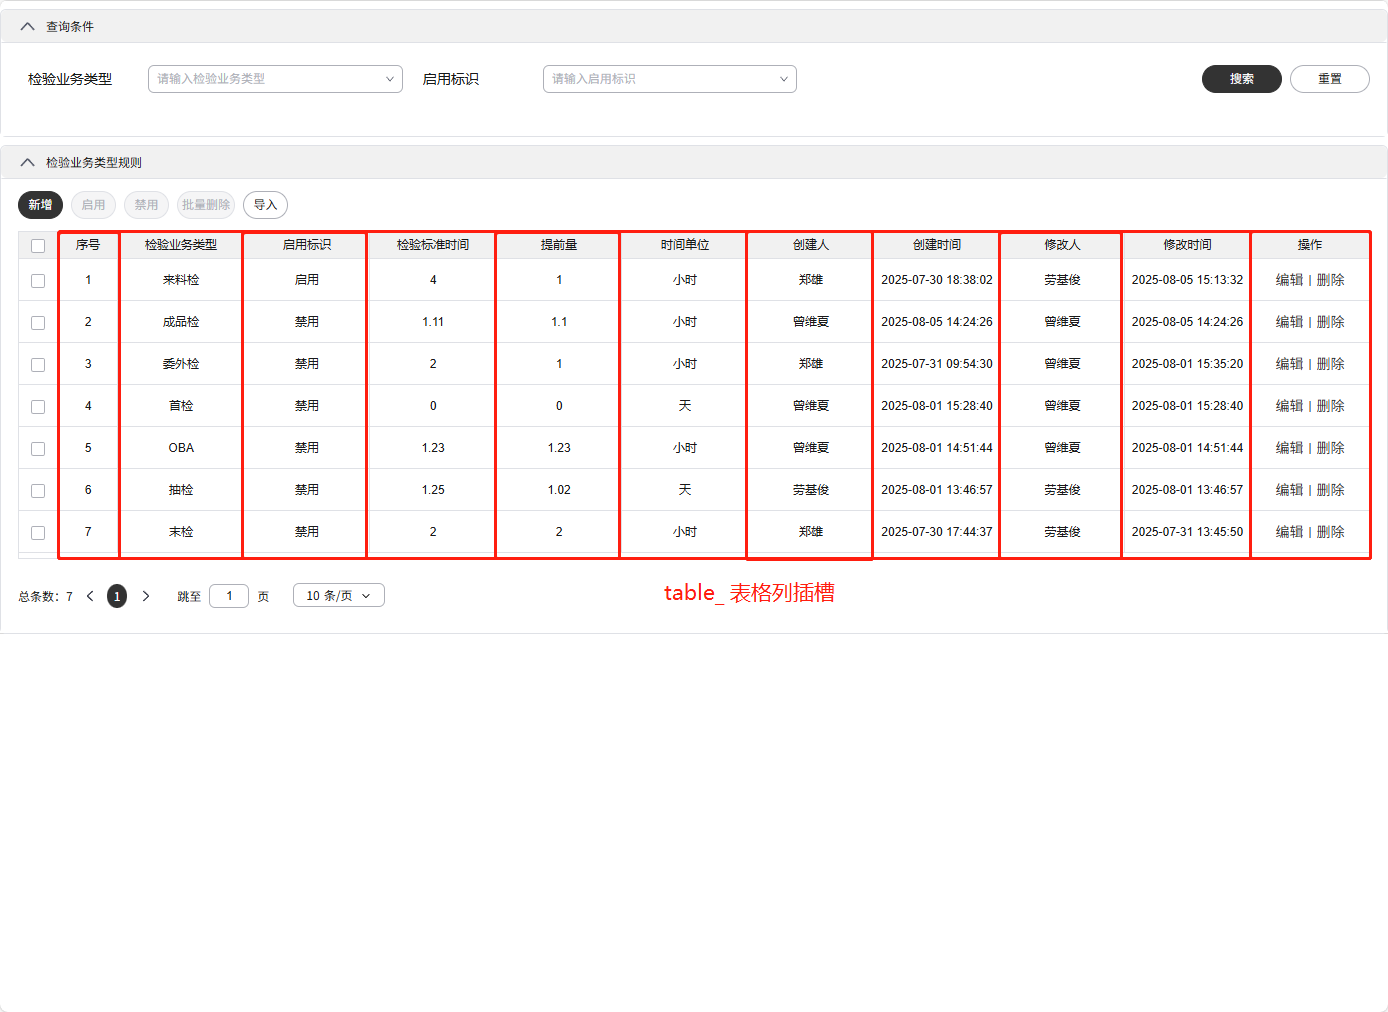This screenshot has width=1388, height=1012.
Task: Toggle the select-all checkbox in table header
Action: (38, 246)
